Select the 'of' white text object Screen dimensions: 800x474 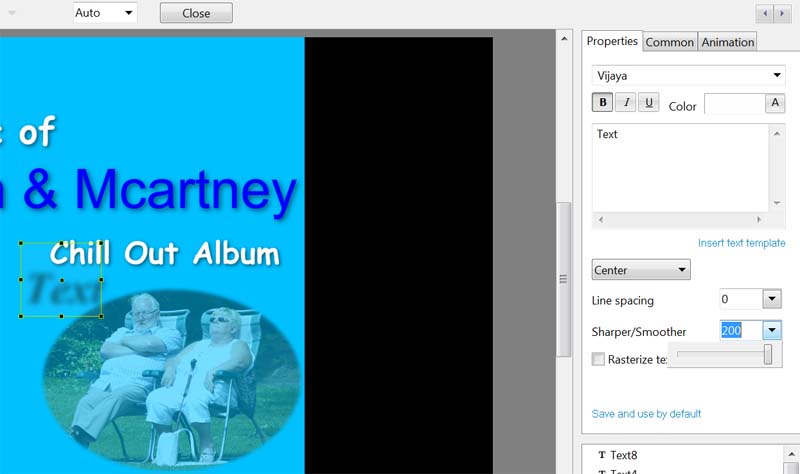coord(37,131)
